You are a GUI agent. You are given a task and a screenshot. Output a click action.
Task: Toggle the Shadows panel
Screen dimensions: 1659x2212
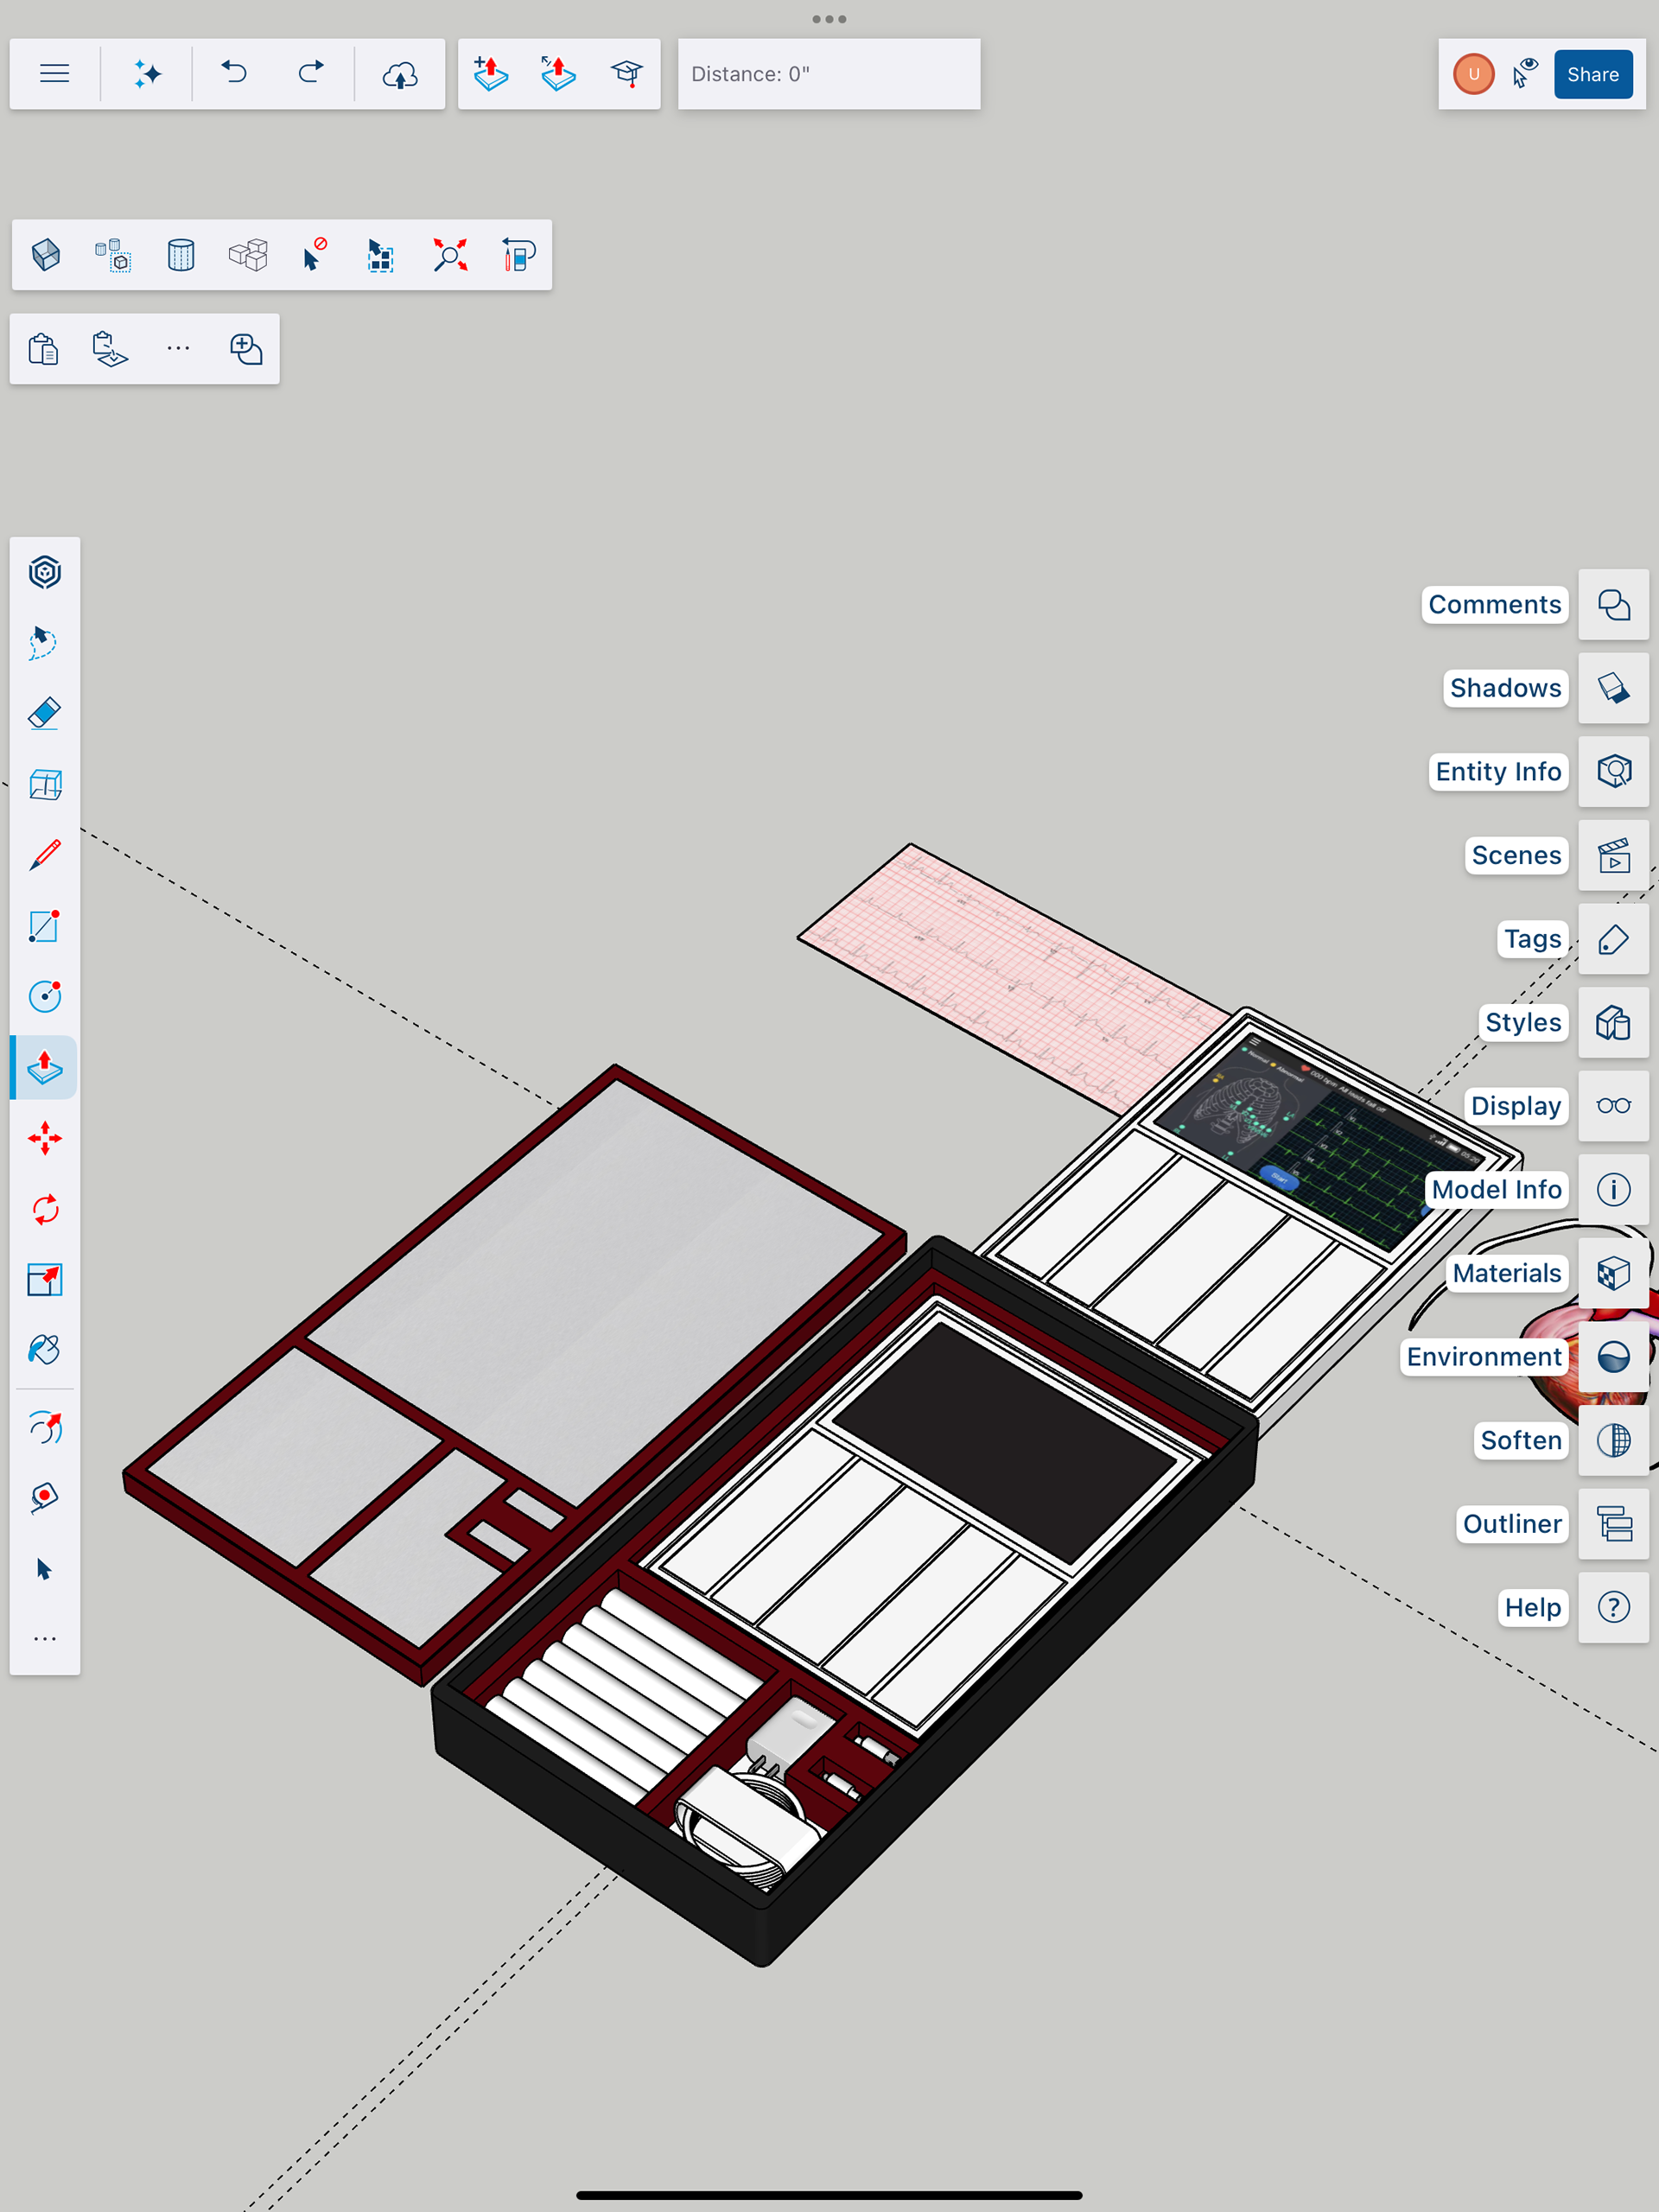(x=1613, y=688)
